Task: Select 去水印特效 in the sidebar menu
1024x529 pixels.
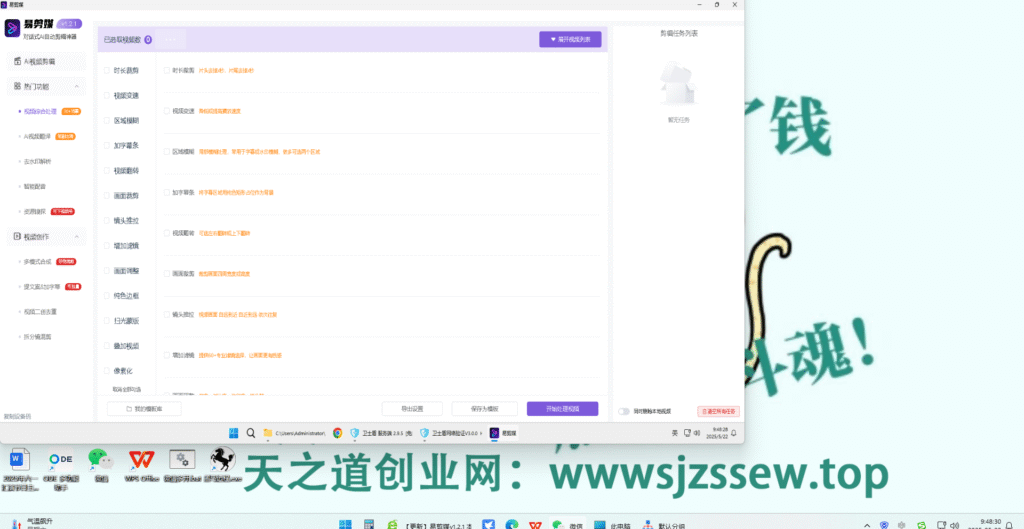Action: pyautogui.click(x=38, y=161)
